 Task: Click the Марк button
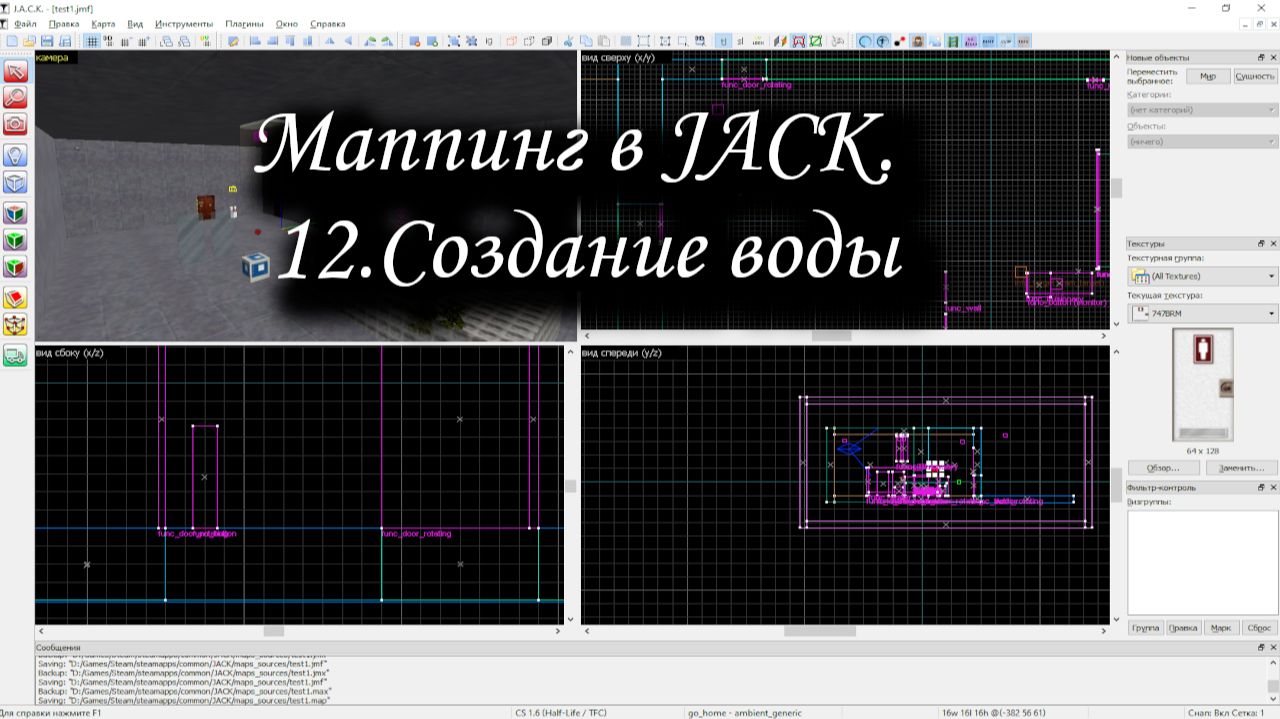(x=1221, y=628)
